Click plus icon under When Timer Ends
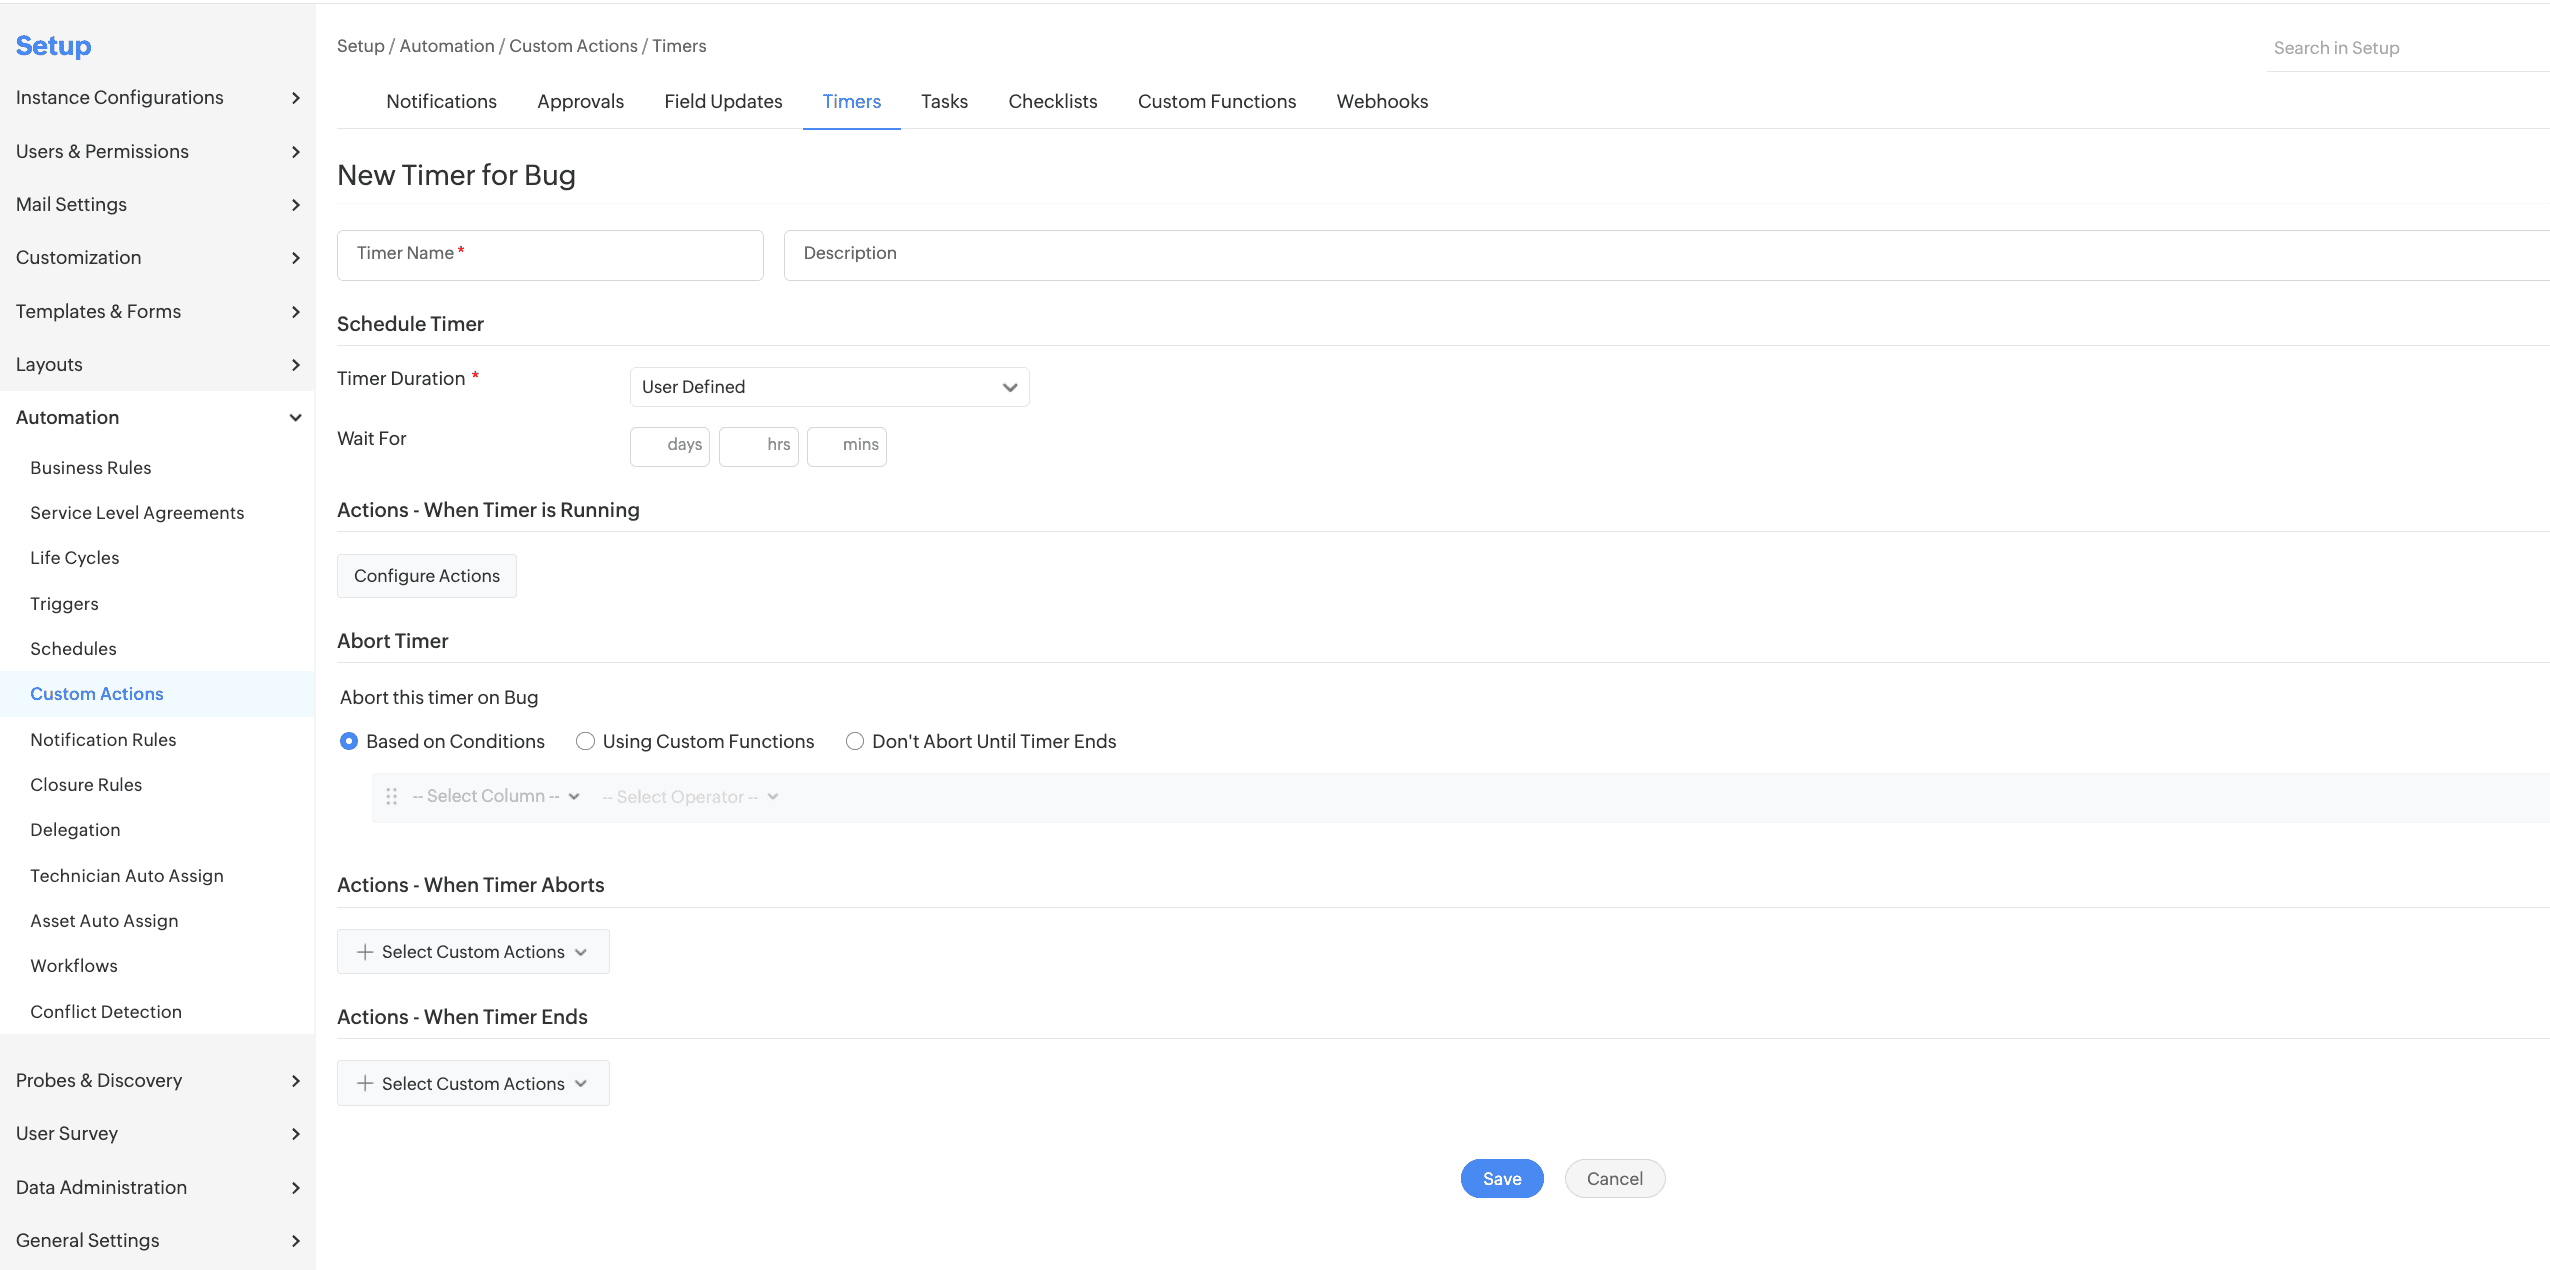Image resolution: width=2550 pixels, height=1270 pixels. pyautogui.click(x=365, y=1084)
